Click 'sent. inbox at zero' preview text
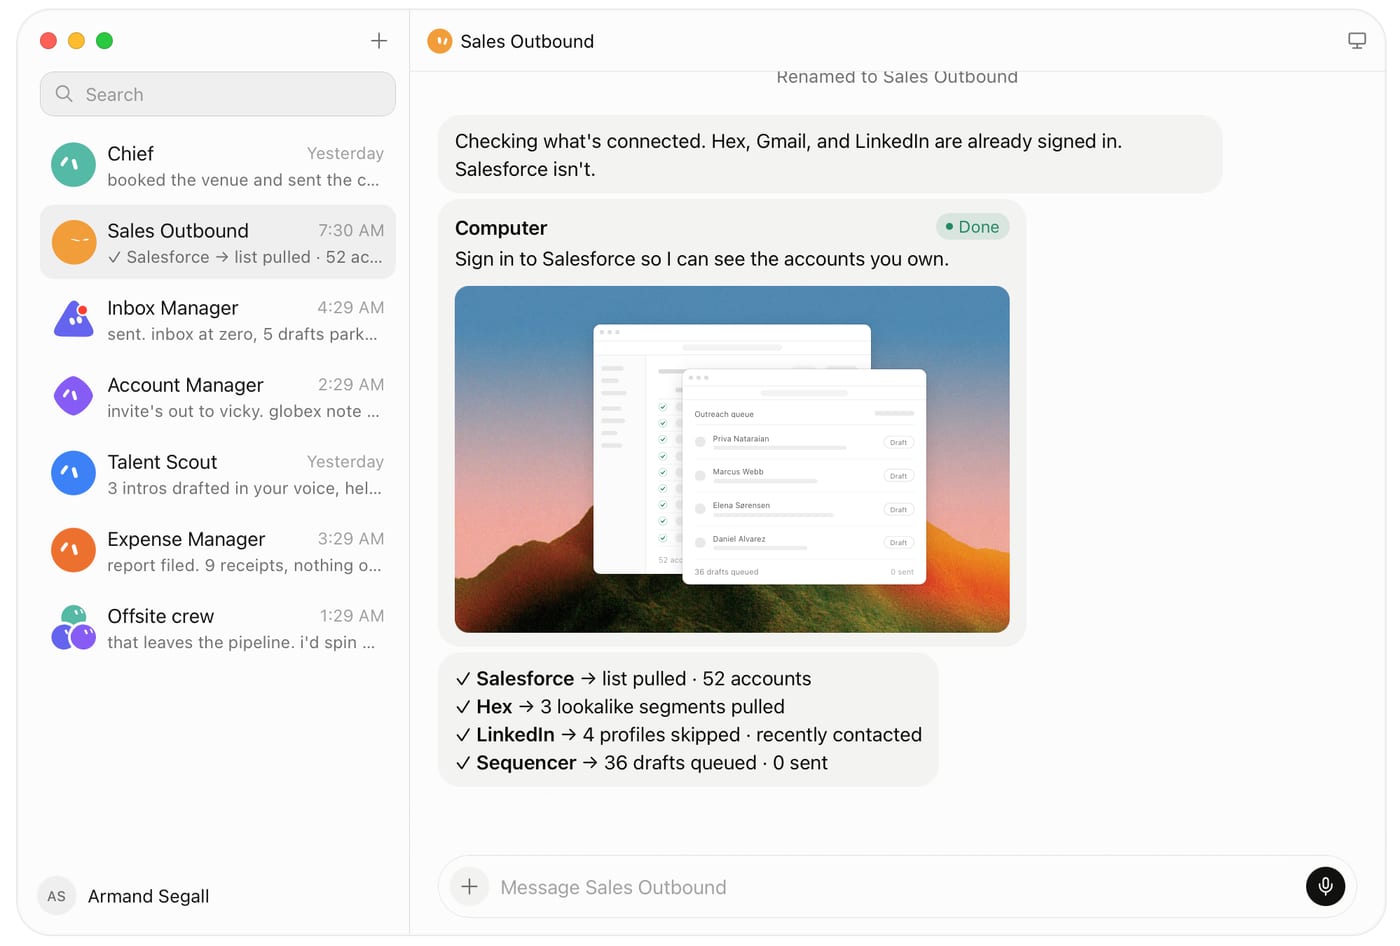The width and height of the screenshot is (1400, 946). [243, 334]
